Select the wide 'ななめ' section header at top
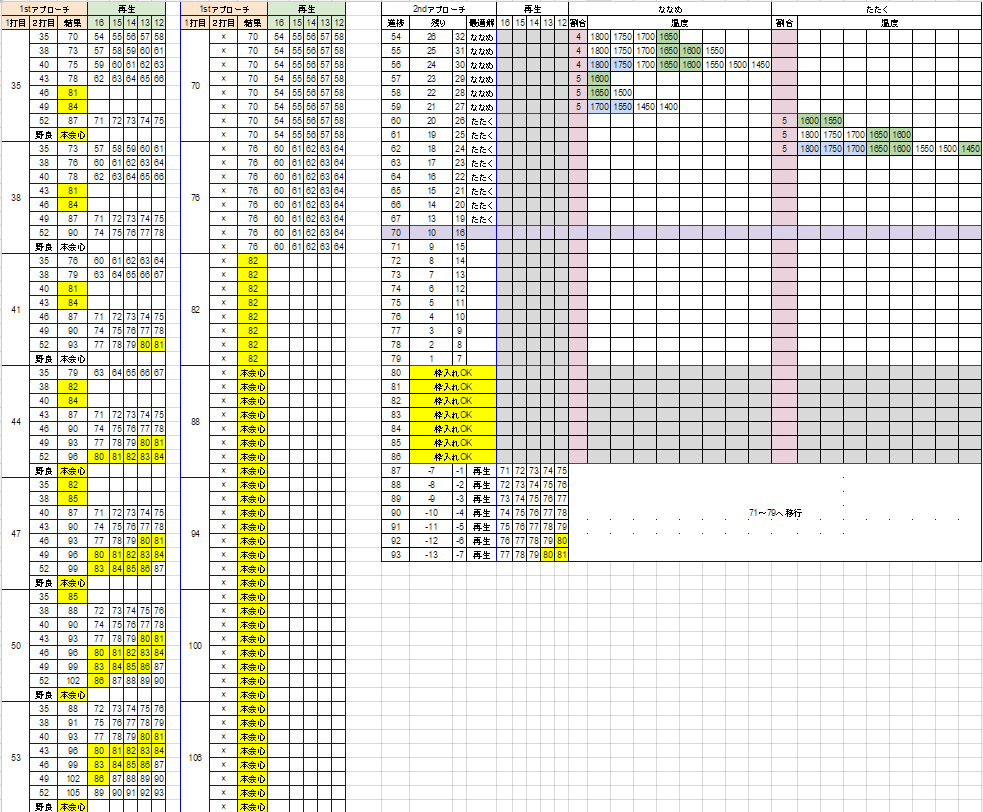Image resolution: width=983 pixels, height=812 pixels. [x=670, y=9]
